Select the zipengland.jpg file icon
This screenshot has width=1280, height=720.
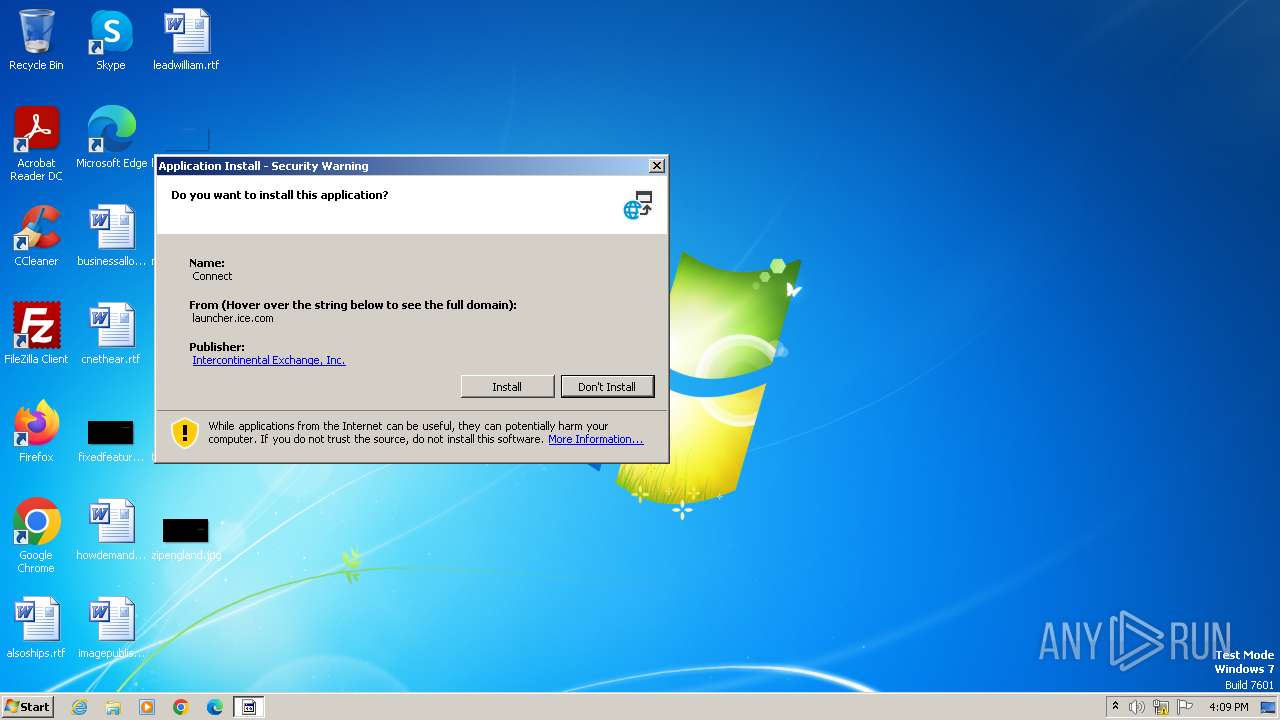(x=186, y=538)
